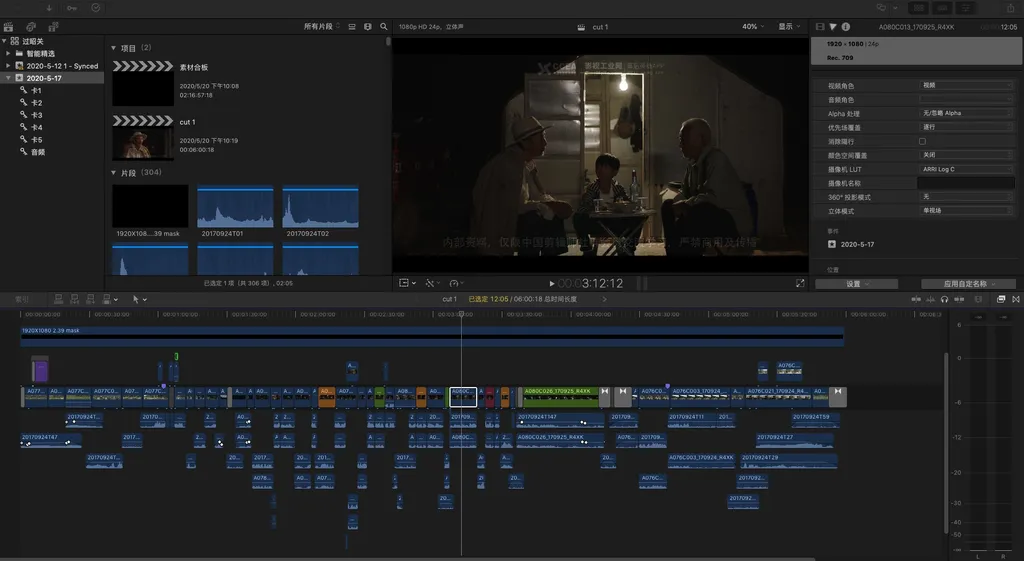Open the Photos and Audio sidebar
1024x561 pixels.
32,27
